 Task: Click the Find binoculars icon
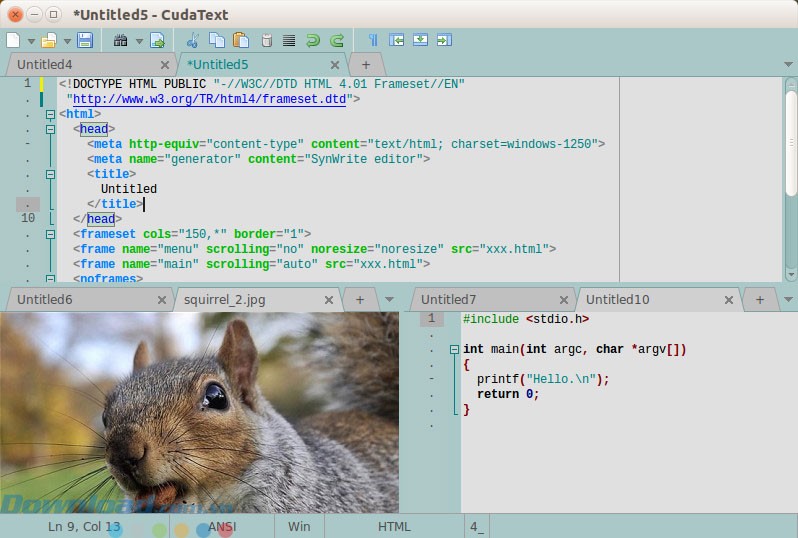[x=121, y=41]
